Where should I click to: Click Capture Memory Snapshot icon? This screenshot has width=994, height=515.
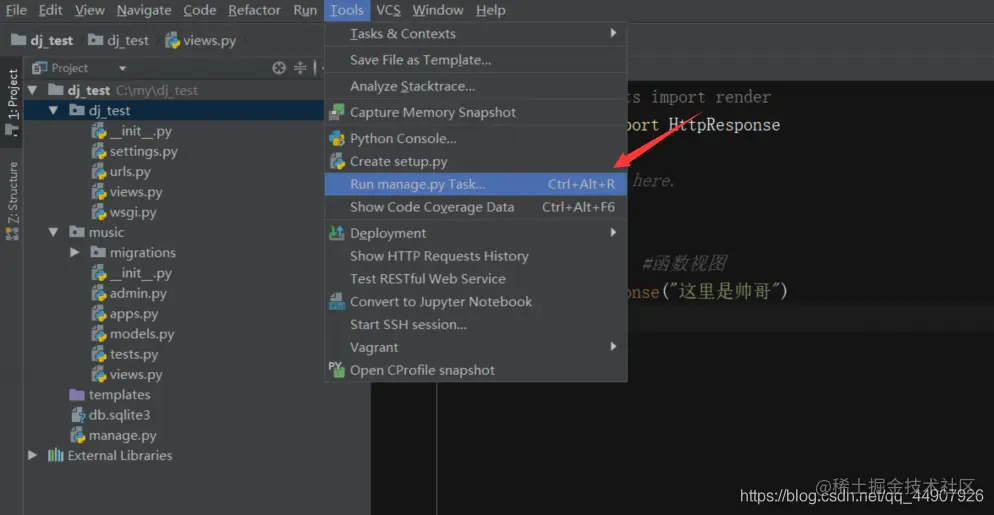337,112
